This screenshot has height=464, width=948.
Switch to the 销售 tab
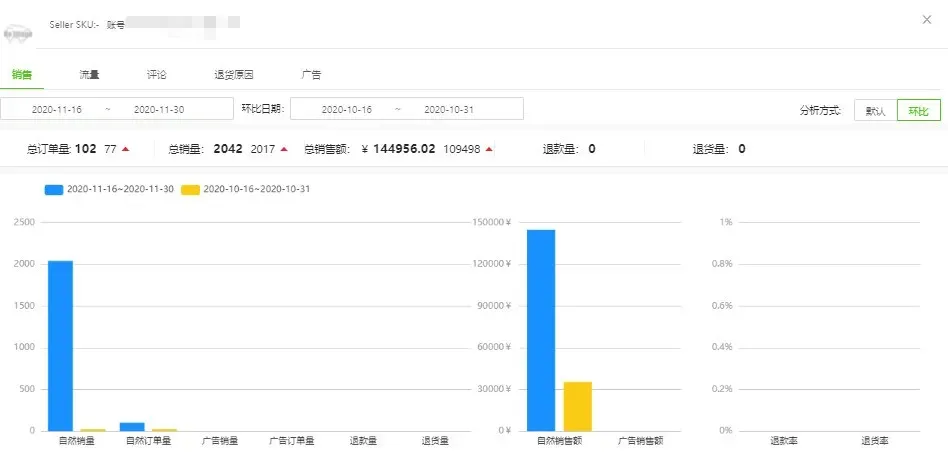coord(22,75)
